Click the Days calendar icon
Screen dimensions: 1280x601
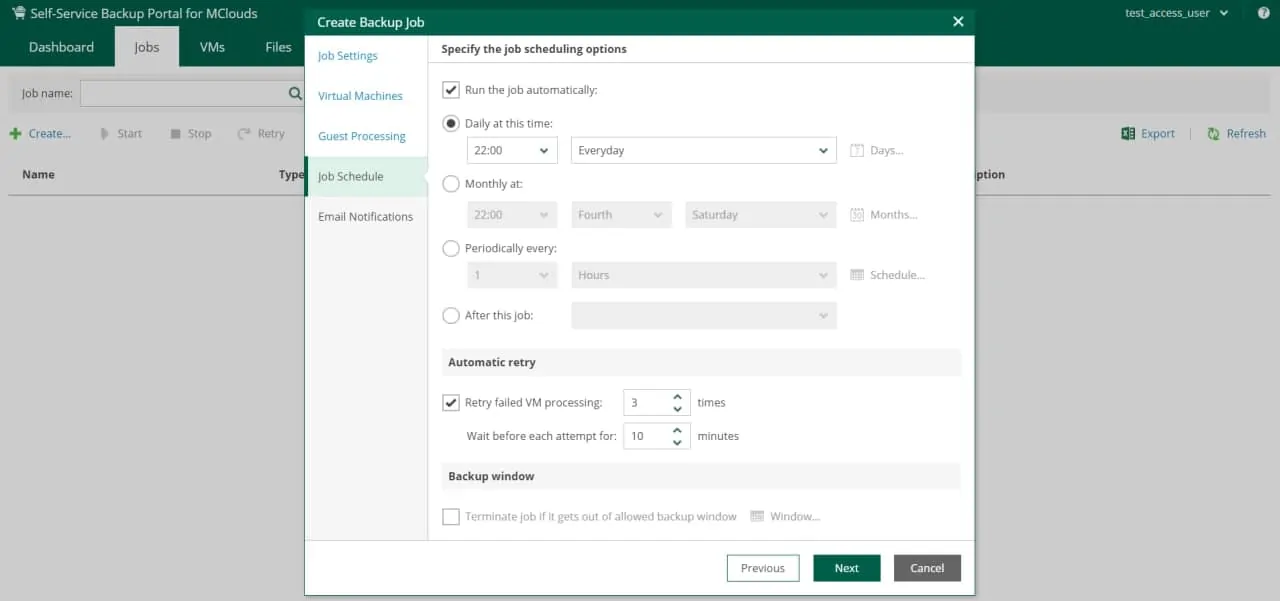(x=857, y=151)
